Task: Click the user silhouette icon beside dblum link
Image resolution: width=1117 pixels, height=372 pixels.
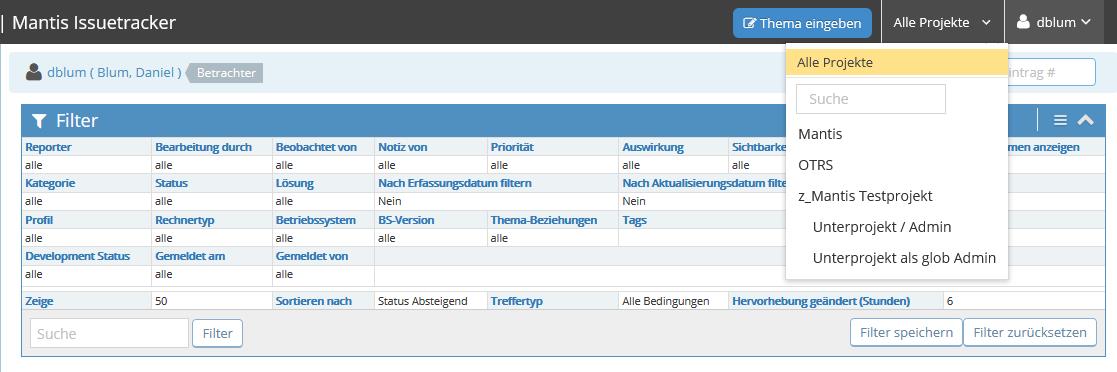Action: pyautogui.click(x=33, y=72)
